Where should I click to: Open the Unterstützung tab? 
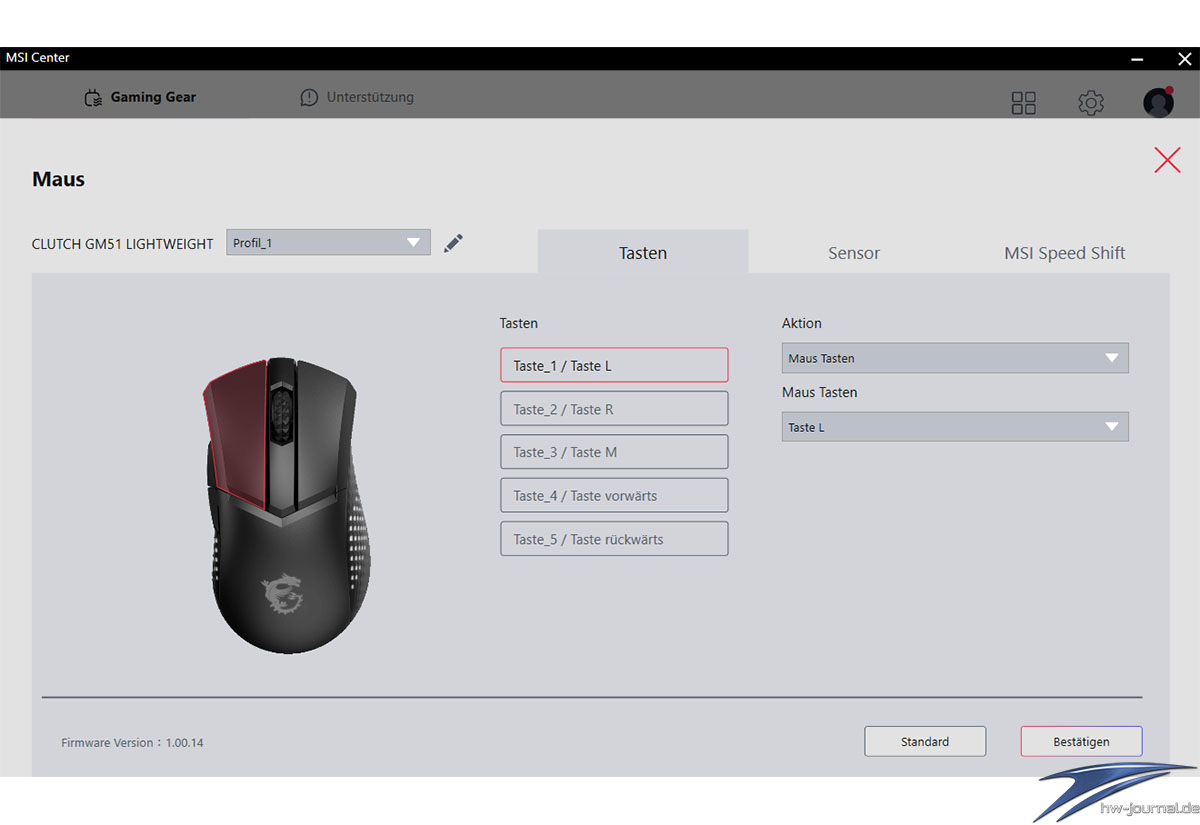pyautogui.click(x=357, y=98)
